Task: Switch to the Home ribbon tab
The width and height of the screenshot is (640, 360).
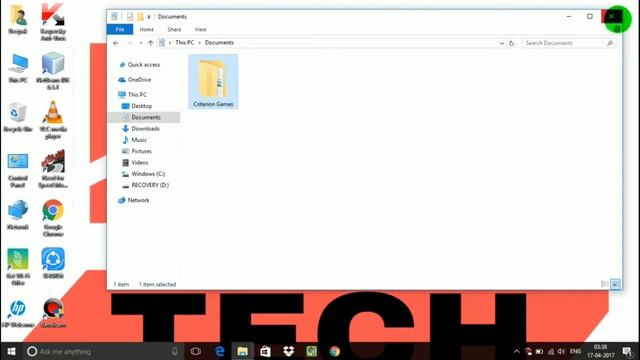Action: 147,29
